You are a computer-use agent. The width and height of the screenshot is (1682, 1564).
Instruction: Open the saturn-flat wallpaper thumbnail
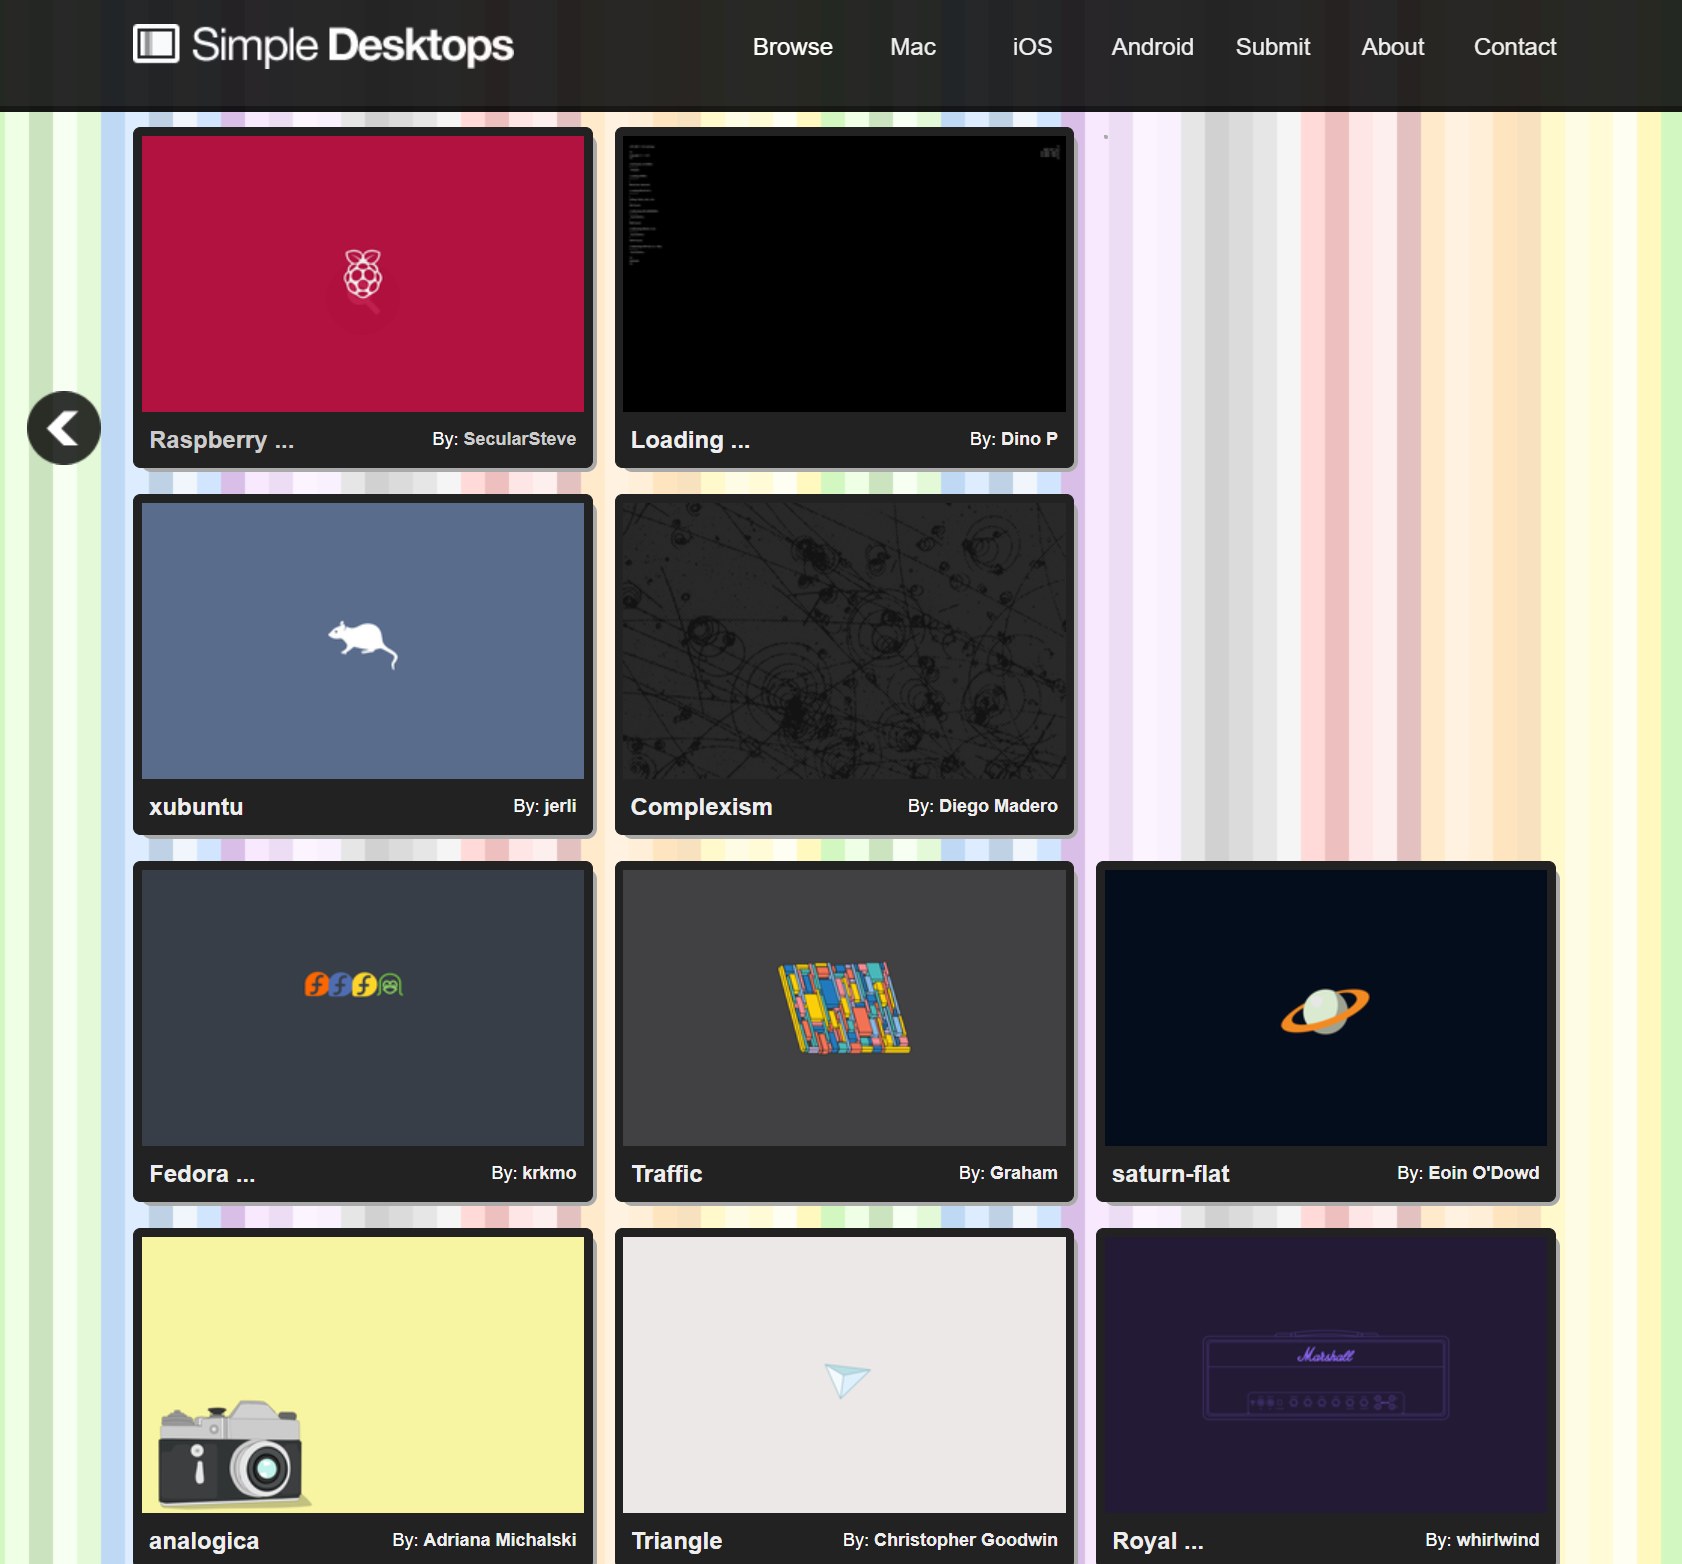[x=1325, y=1008]
